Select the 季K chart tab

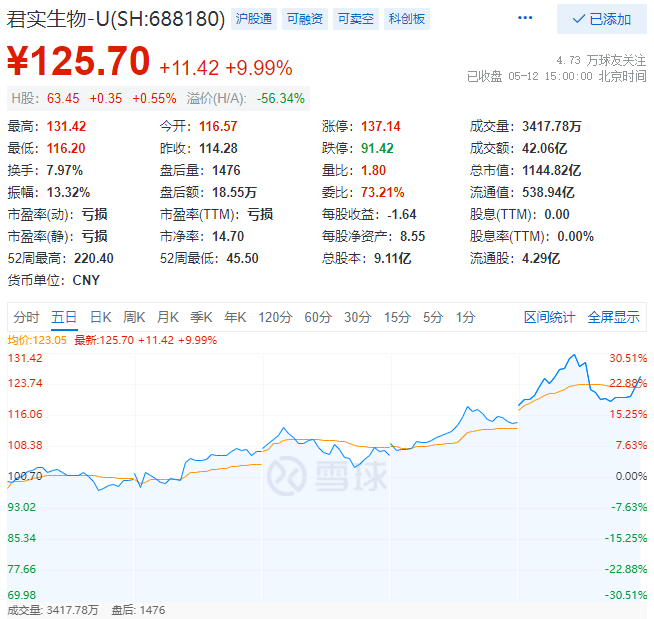coord(201,317)
